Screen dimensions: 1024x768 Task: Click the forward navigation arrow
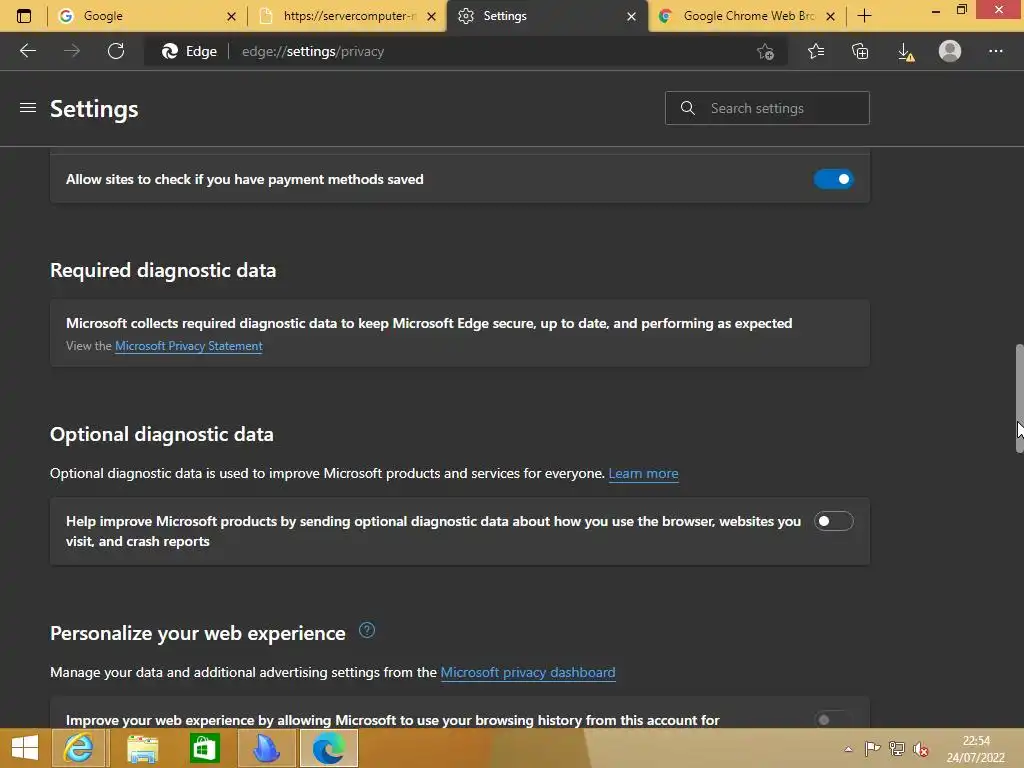tap(72, 51)
